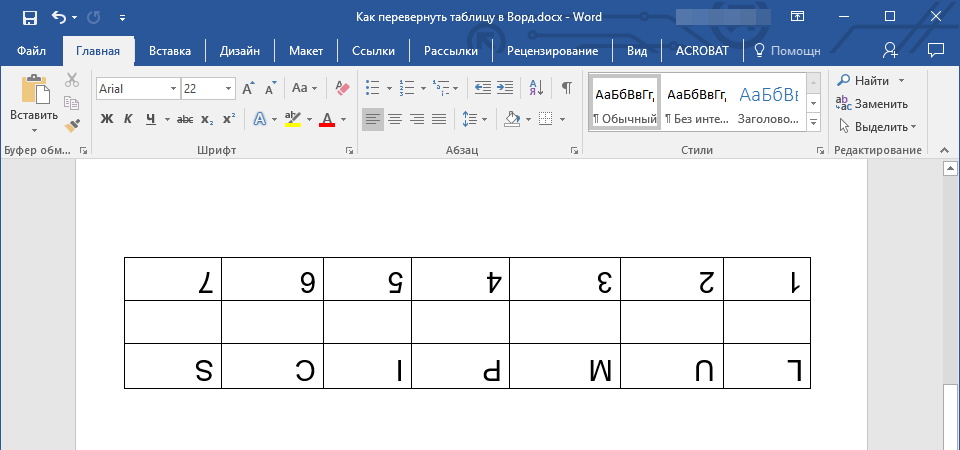Increase paragraph indent
This screenshot has width=960, height=450.
pos(504,88)
